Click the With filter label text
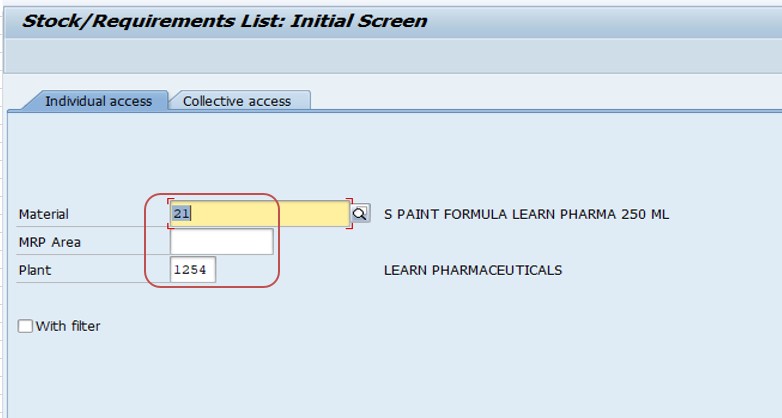 pyautogui.click(x=68, y=326)
